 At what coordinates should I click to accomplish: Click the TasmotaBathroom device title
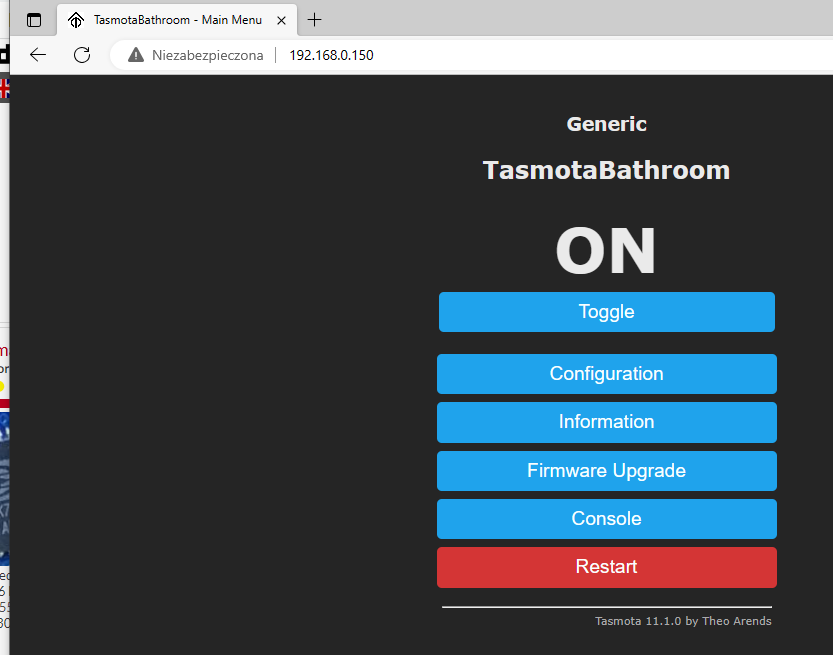(606, 171)
